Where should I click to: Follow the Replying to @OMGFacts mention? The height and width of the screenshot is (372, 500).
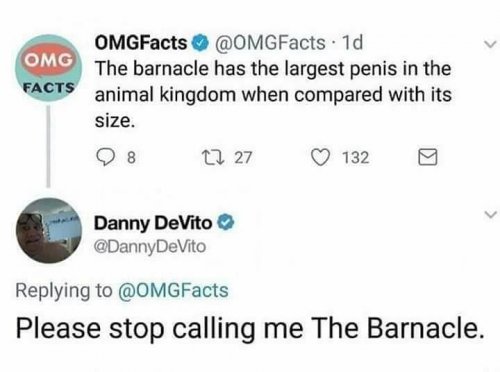tap(173, 290)
